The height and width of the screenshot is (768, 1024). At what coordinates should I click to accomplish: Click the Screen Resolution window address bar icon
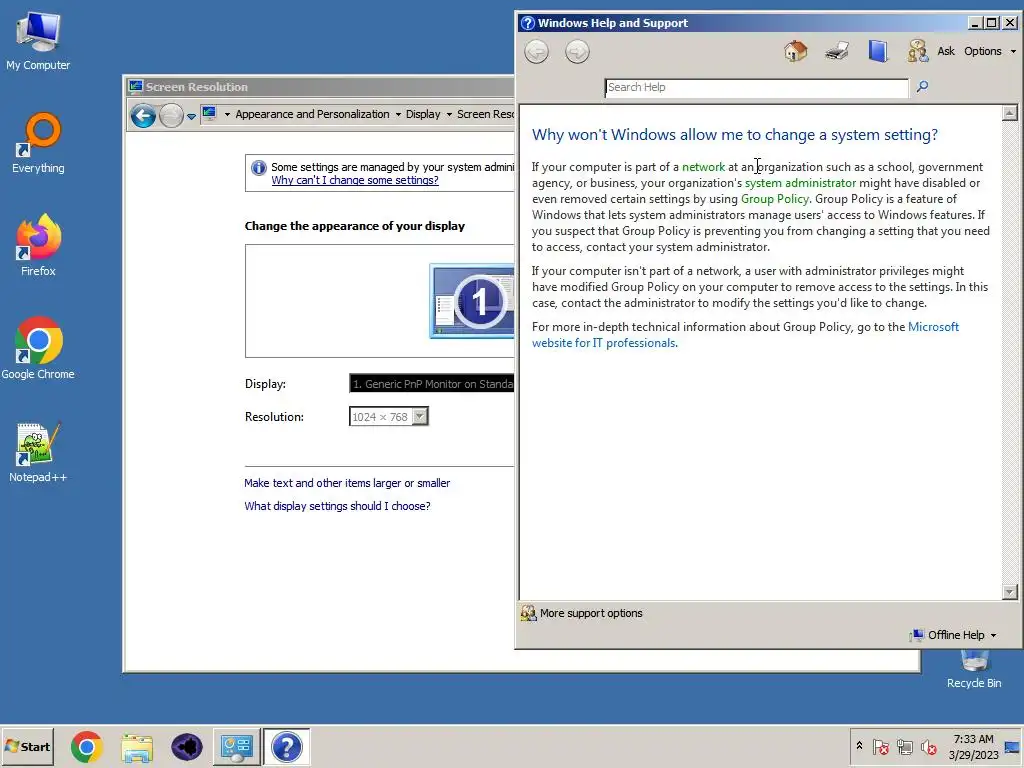[x=209, y=114]
